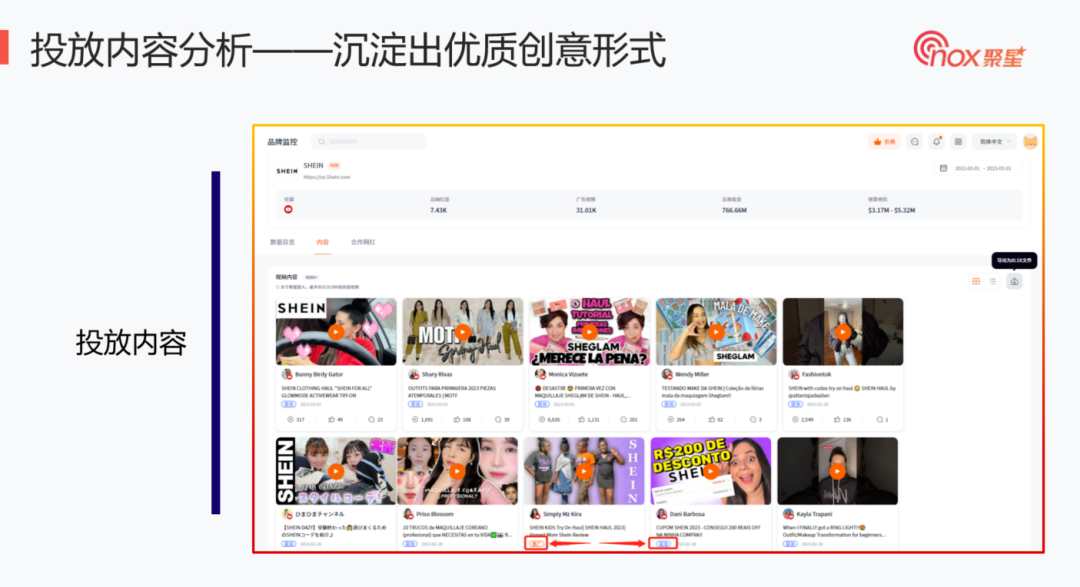Open the date range 2022-03-01 to 2023-03-01 selector
The width and height of the screenshot is (1080, 587).
coord(983,167)
